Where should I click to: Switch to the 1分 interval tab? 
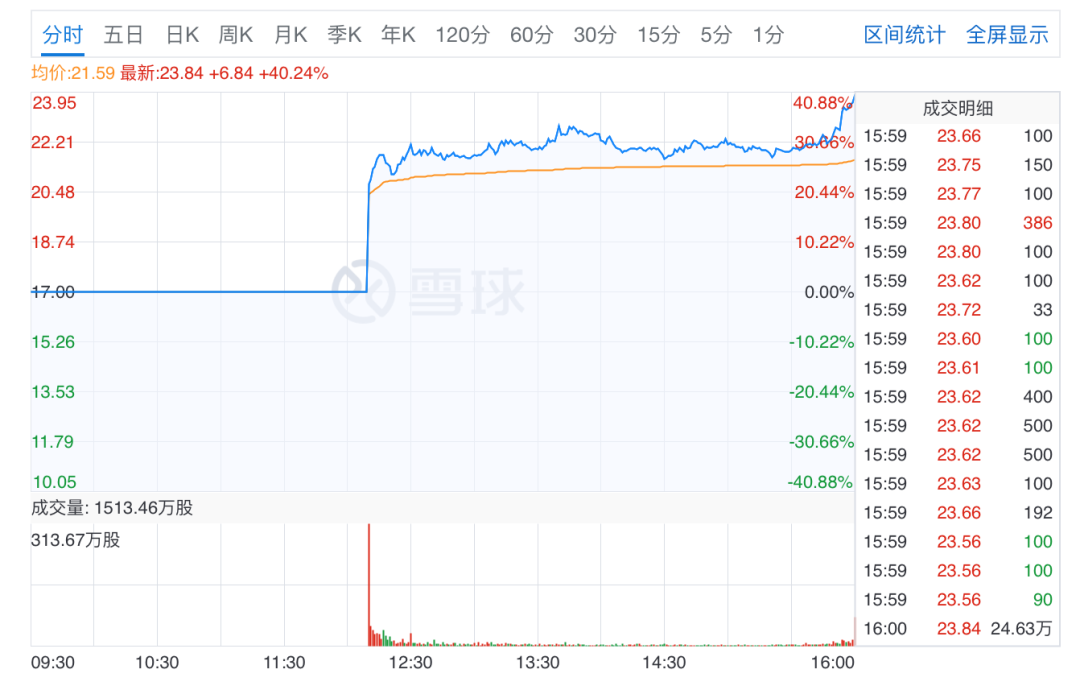pyautogui.click(x=768, y=35)
